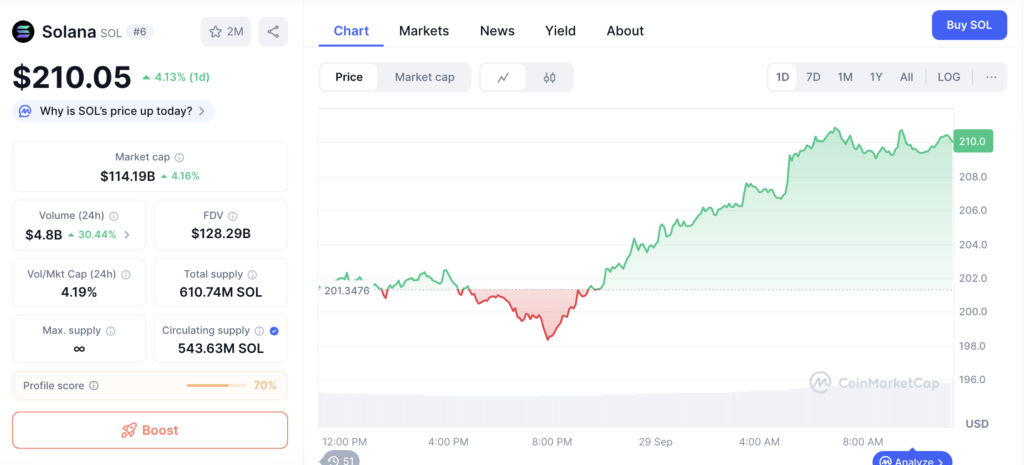Click AI icon in price question pill
Image resolution: width=1024 pixels, height=465 pixels.
coord(25,111)
